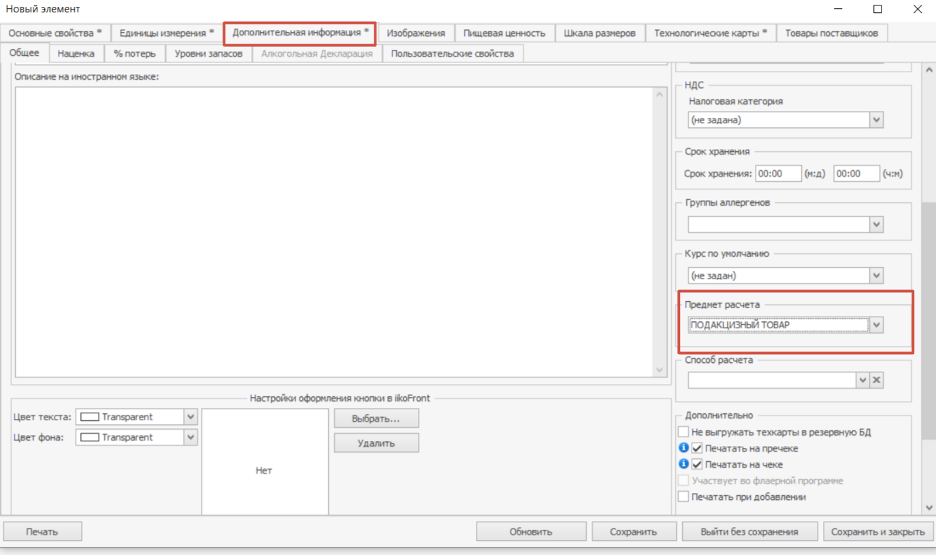This screenshot has width=936, height=556.
Task: Select Дополнительная информация tab
Action: coord(300,33)
